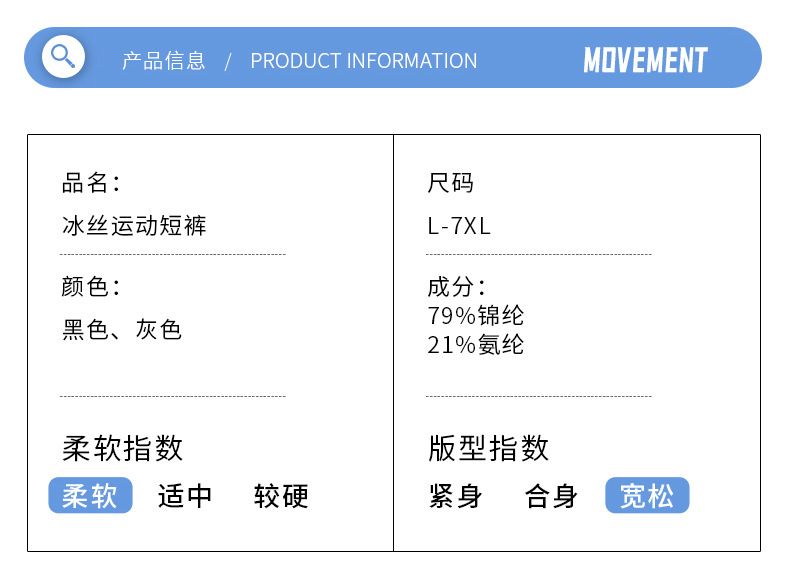
Task: Click the 79%锦纶 composition line
Action: coord(475,316)
